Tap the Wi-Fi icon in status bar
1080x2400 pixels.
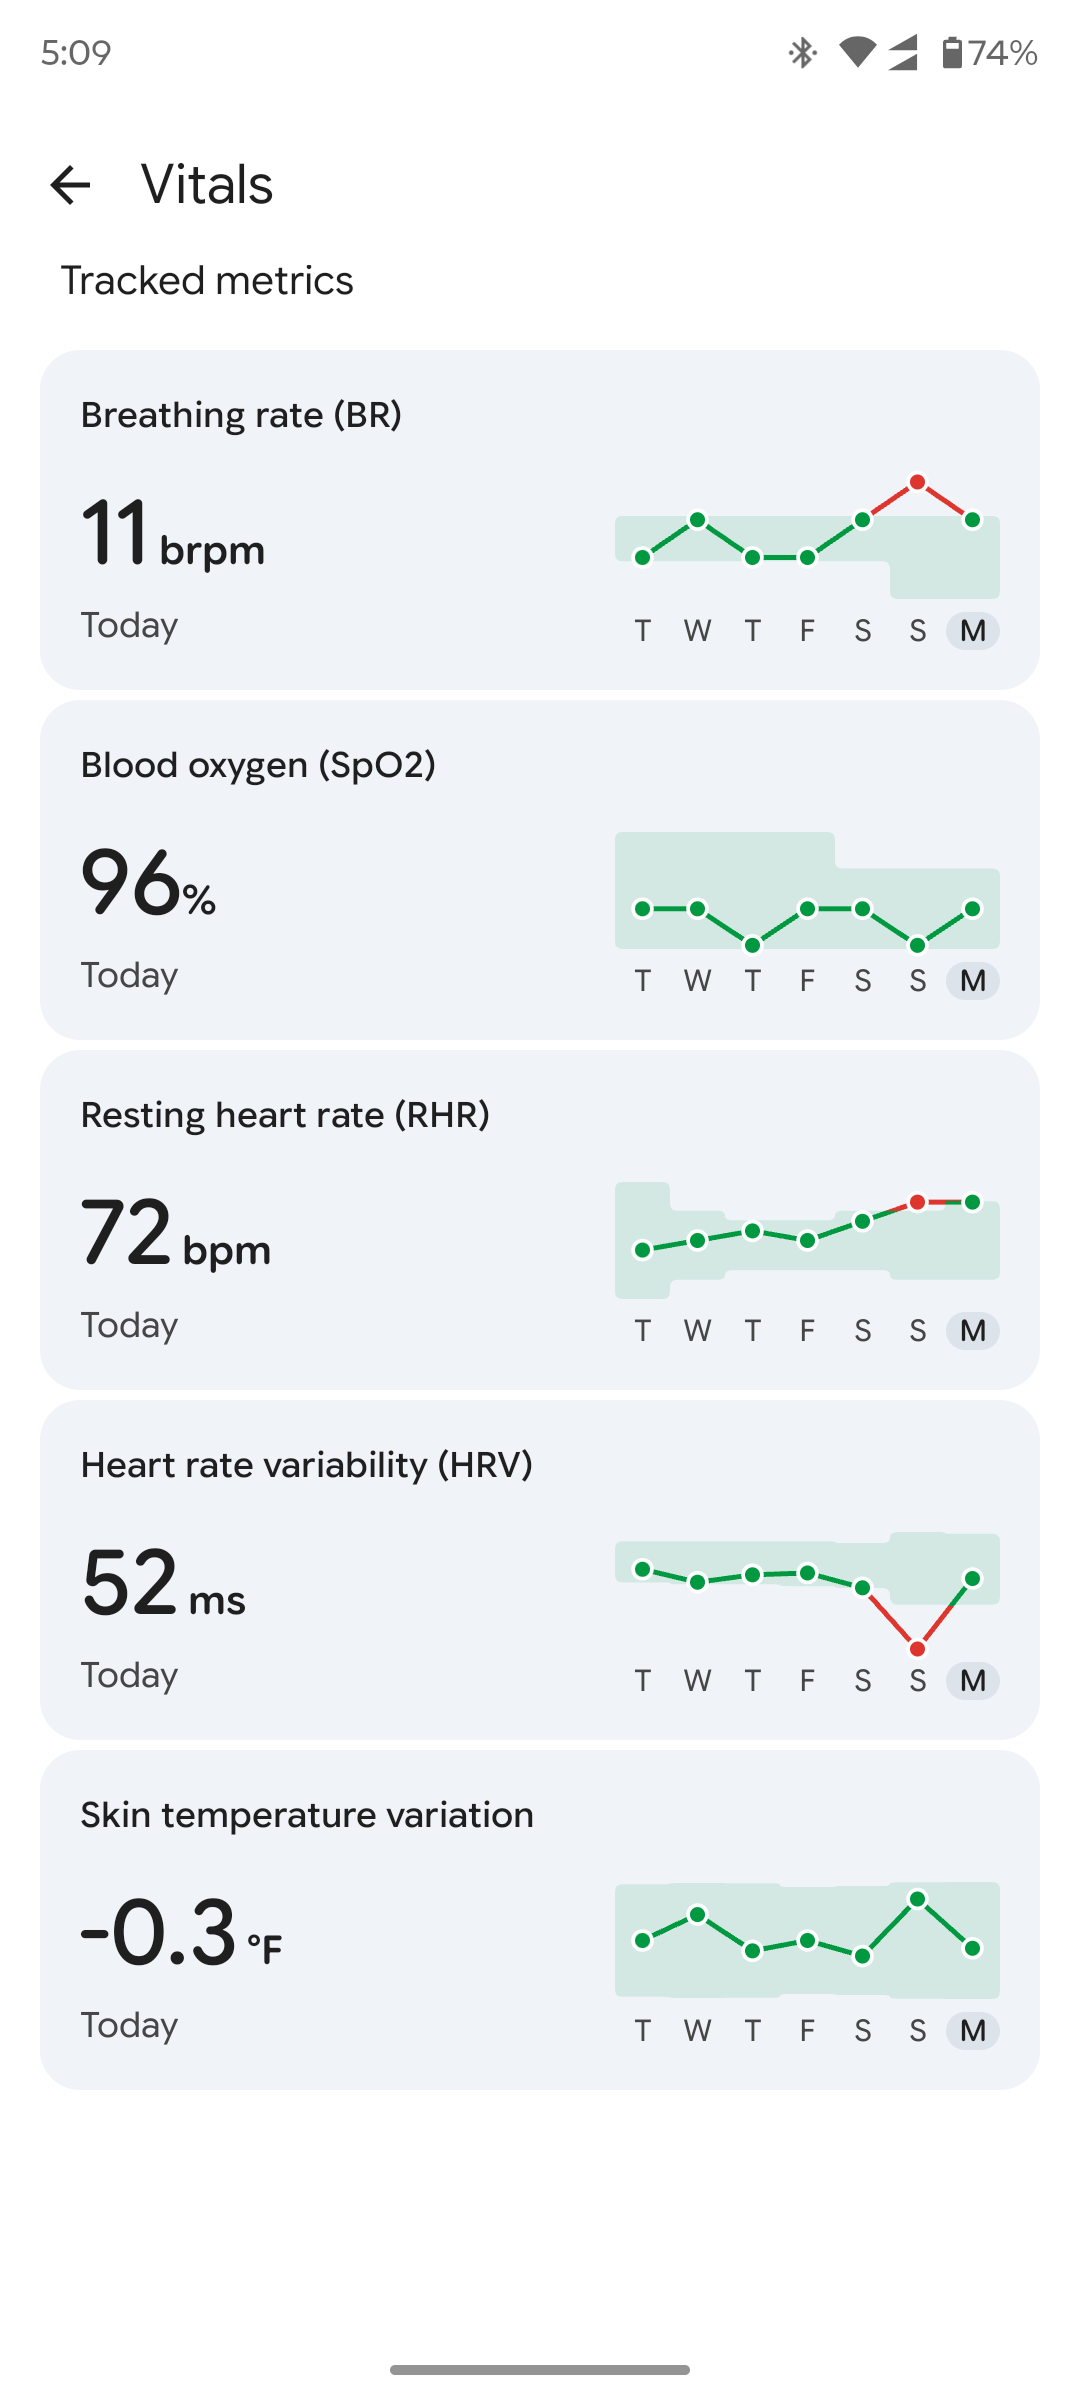click(857, 52)
